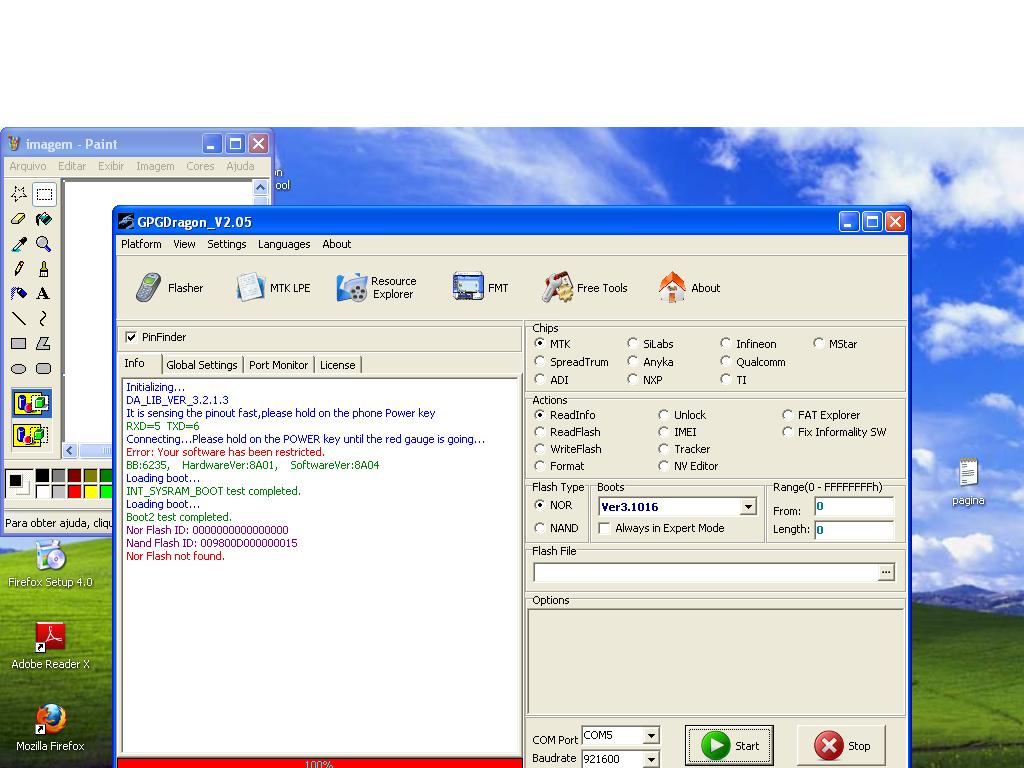Select the color picker eyedropper in Paint
This screenshot has height=768, width=1024.
click(x=19, y=244)
